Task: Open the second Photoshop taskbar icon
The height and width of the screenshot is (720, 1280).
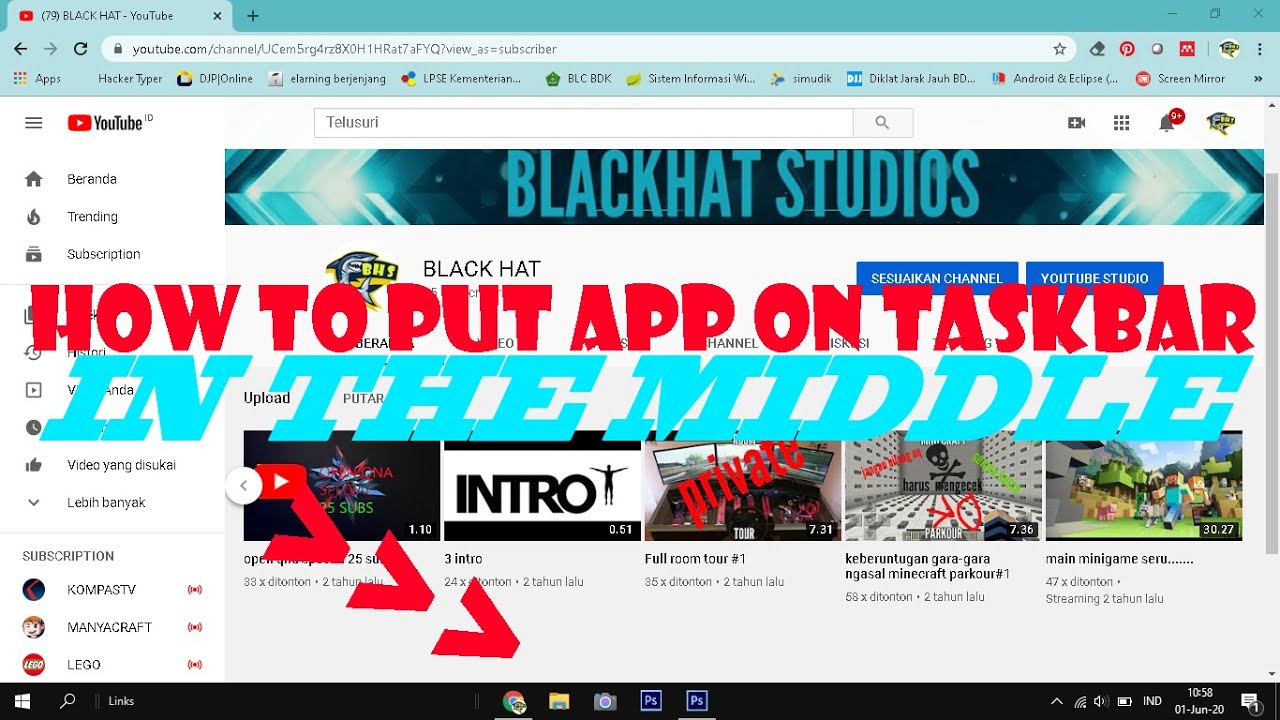Action: 697,701
